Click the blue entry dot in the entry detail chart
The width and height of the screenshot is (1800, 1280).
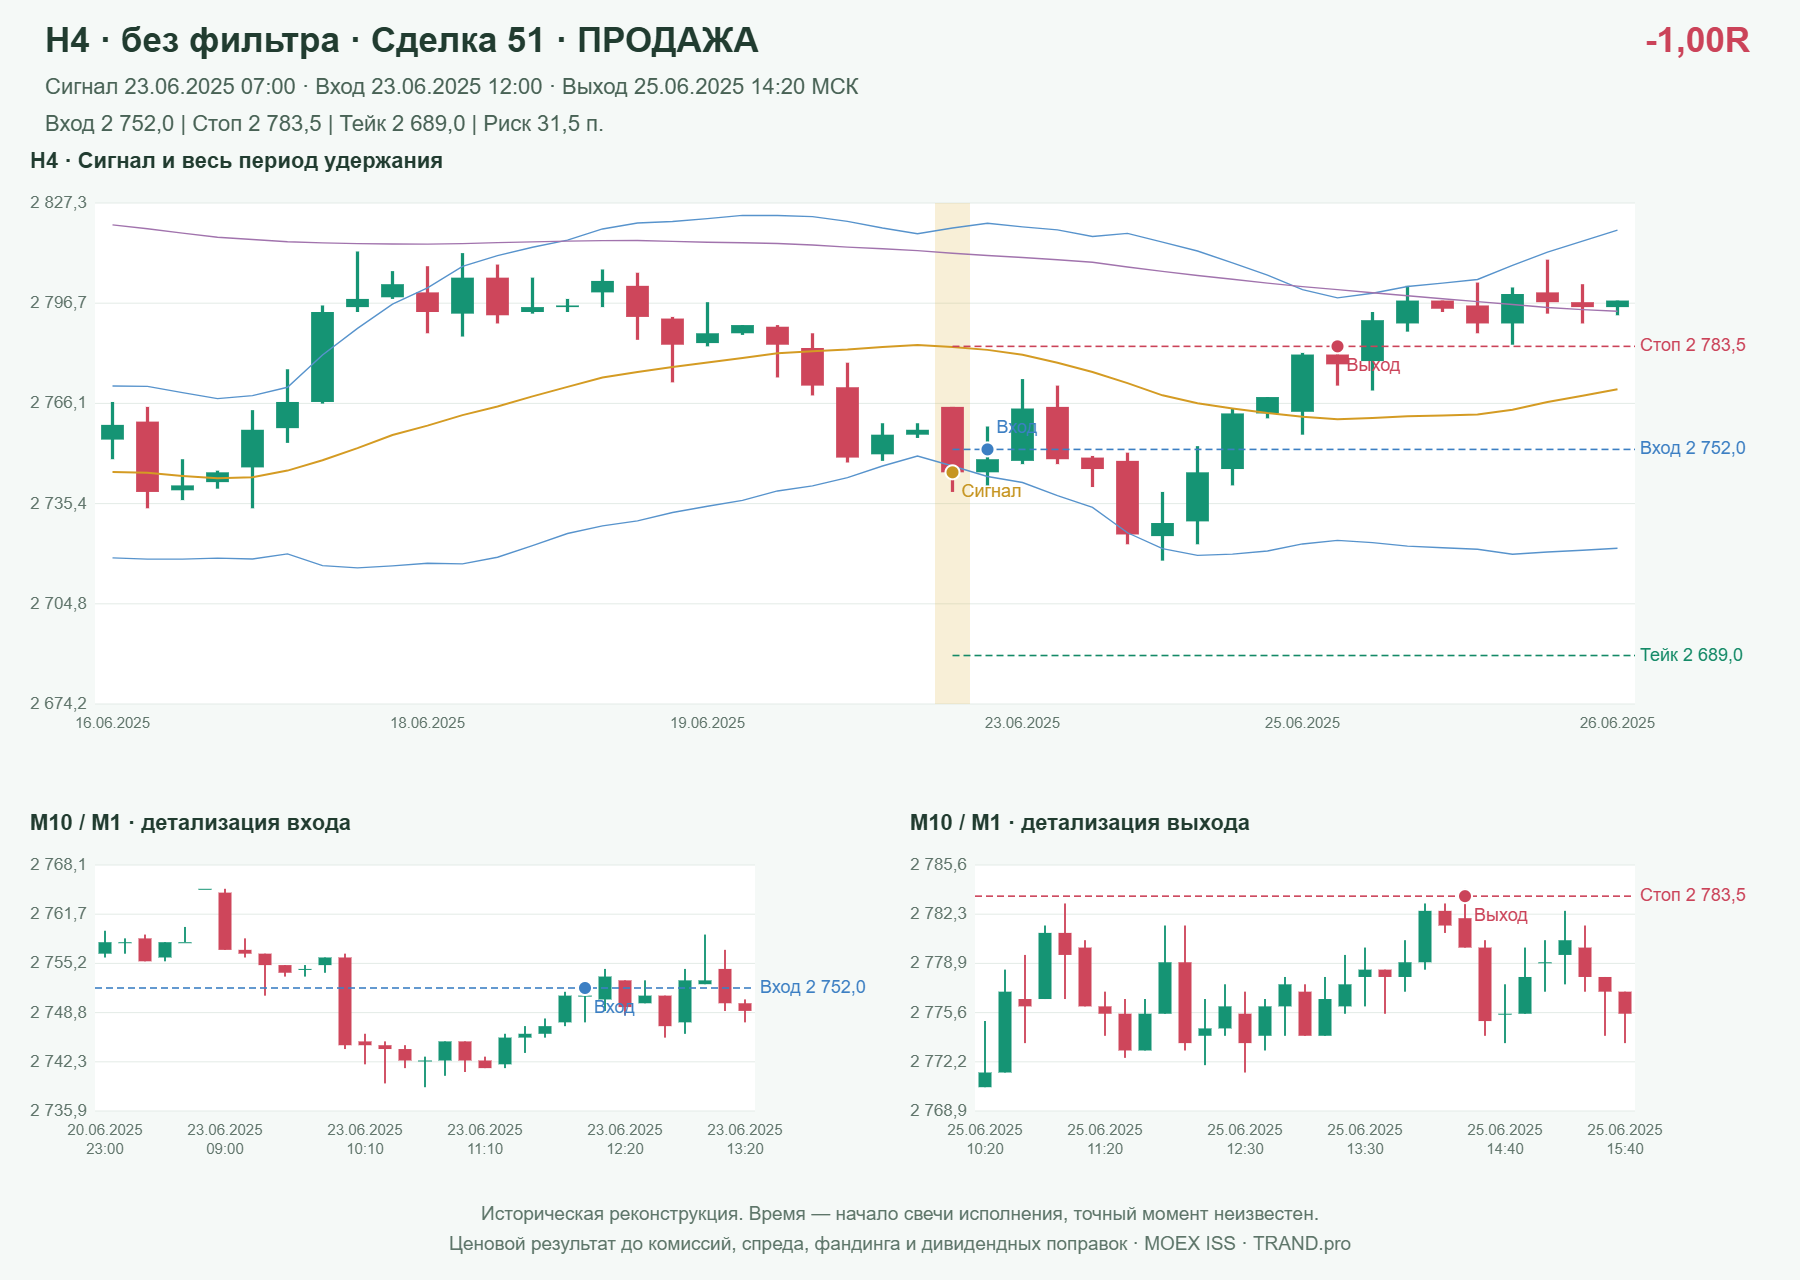585,988
